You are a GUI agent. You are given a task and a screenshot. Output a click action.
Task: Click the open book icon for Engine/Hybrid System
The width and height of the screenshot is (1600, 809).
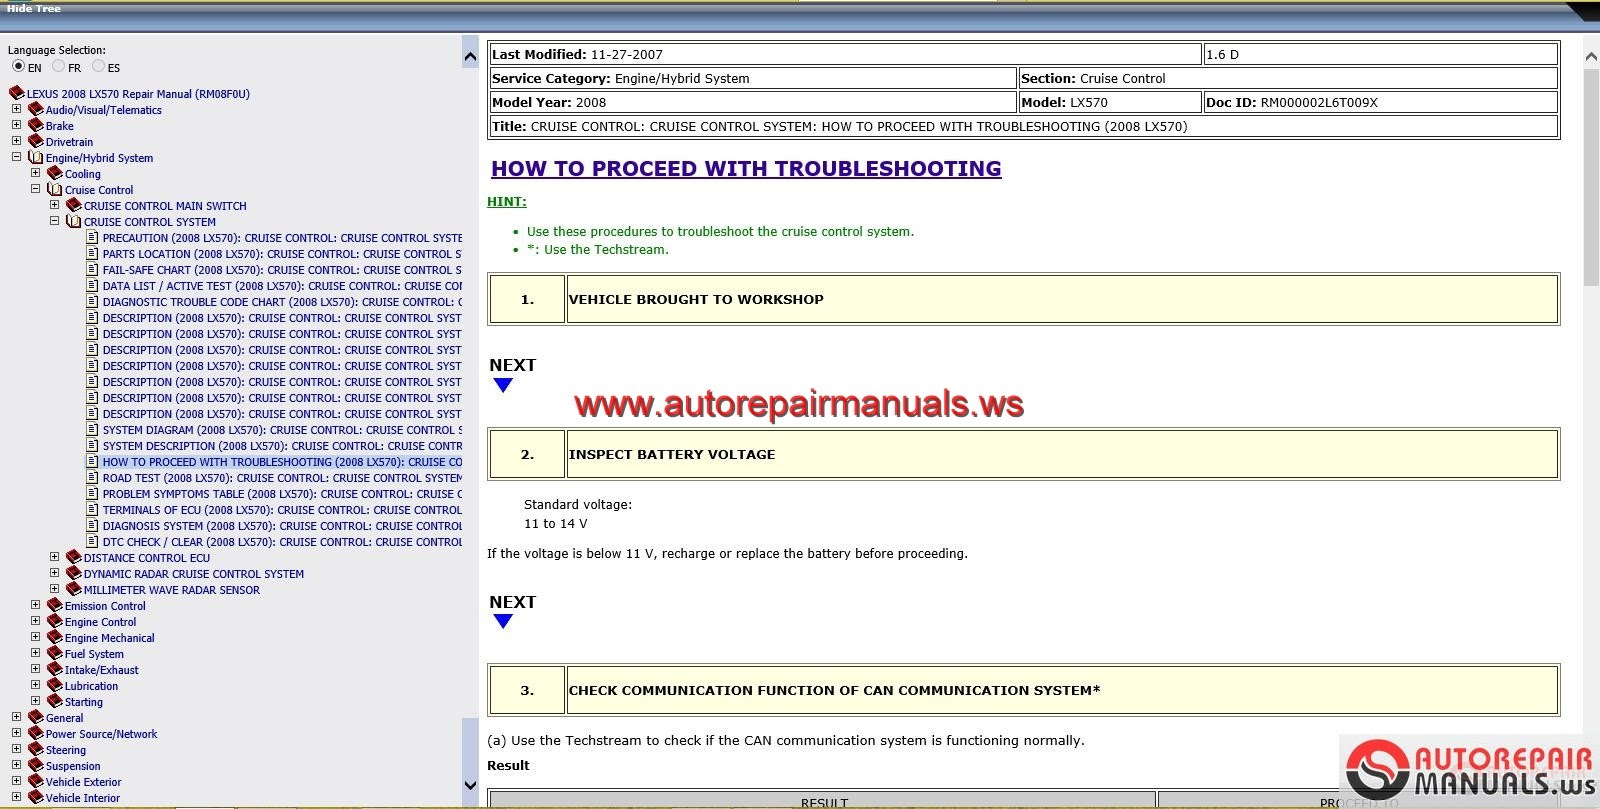pos(36,157)
